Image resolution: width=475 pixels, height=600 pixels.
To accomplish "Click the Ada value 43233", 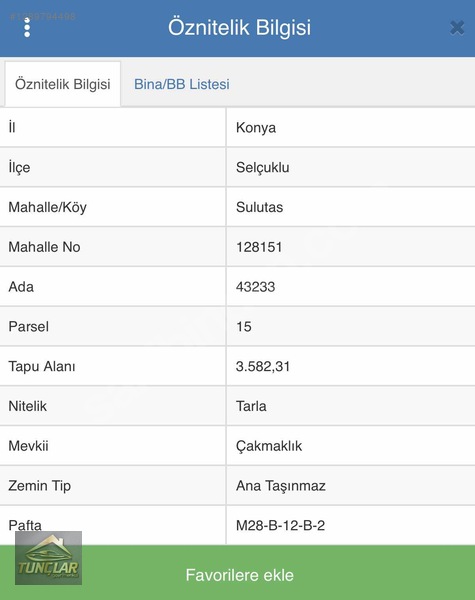I will [x=255, y=287].
